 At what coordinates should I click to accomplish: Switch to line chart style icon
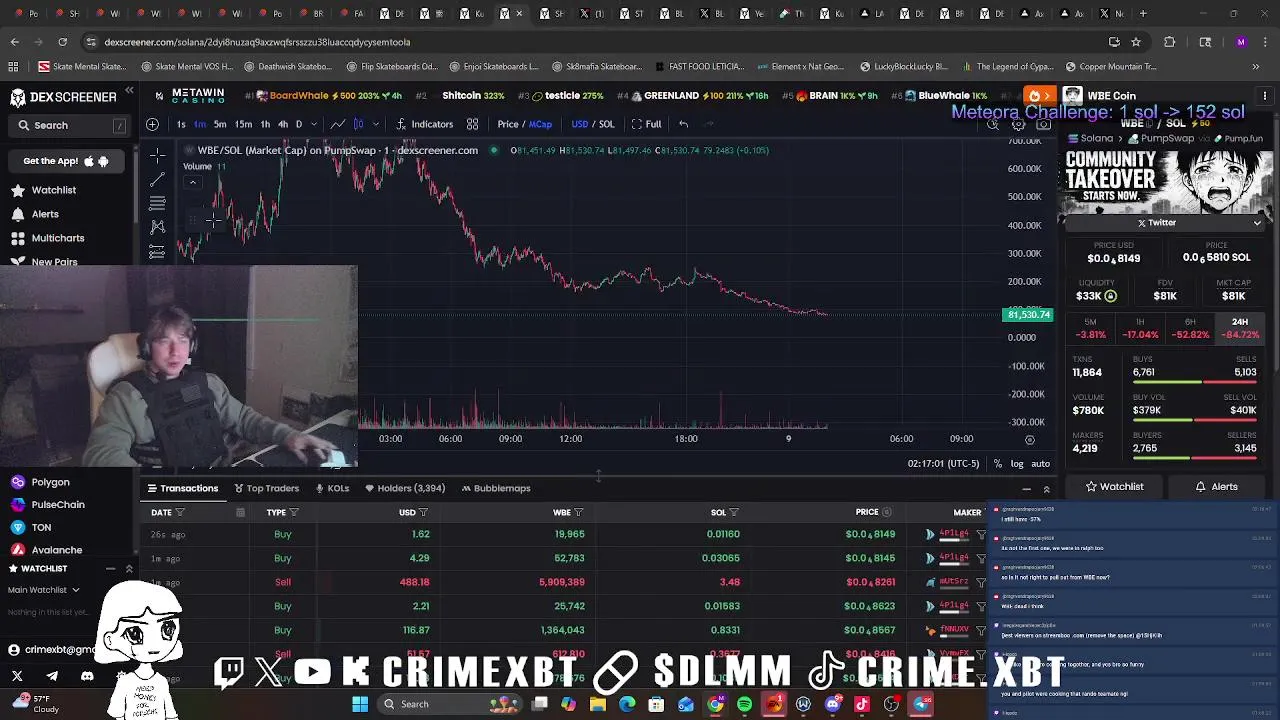338,124
